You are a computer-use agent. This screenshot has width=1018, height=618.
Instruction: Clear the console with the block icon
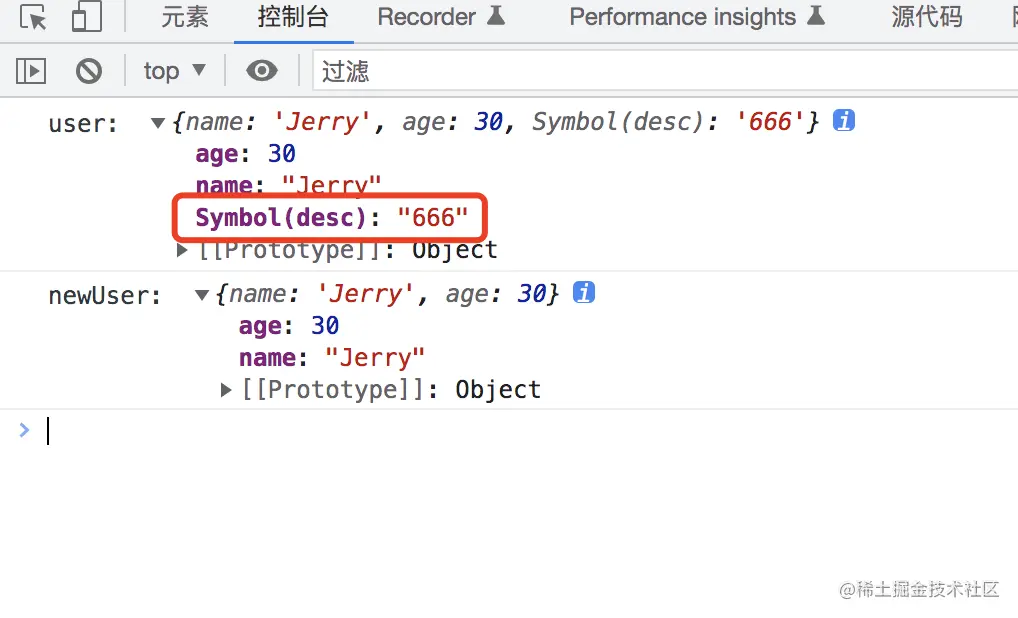pos(89,71)
